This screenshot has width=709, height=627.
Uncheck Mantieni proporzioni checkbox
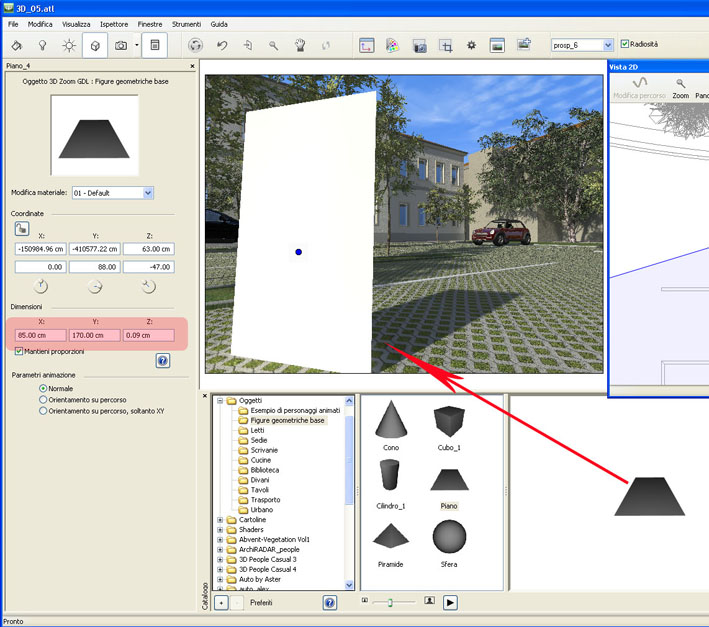20,352
